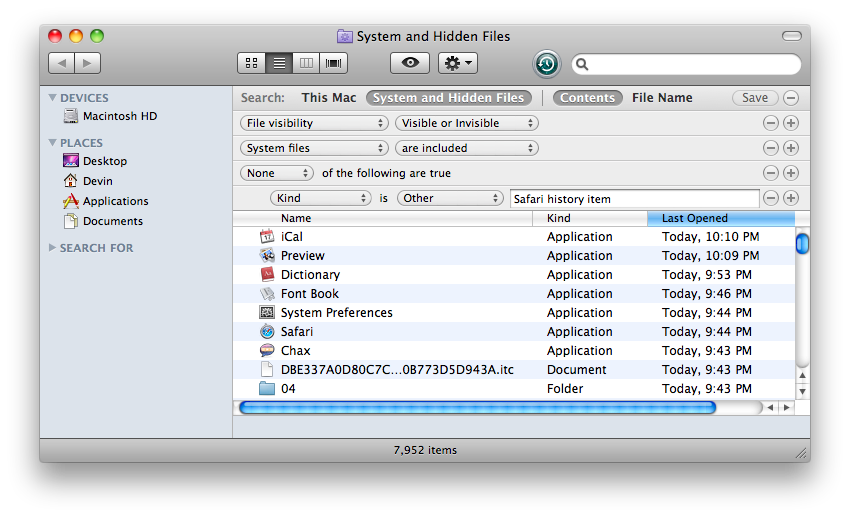This screenshot has height=517, width=850.
Task: Switch to Cover Flow view
Action: (x=333, y=63)
